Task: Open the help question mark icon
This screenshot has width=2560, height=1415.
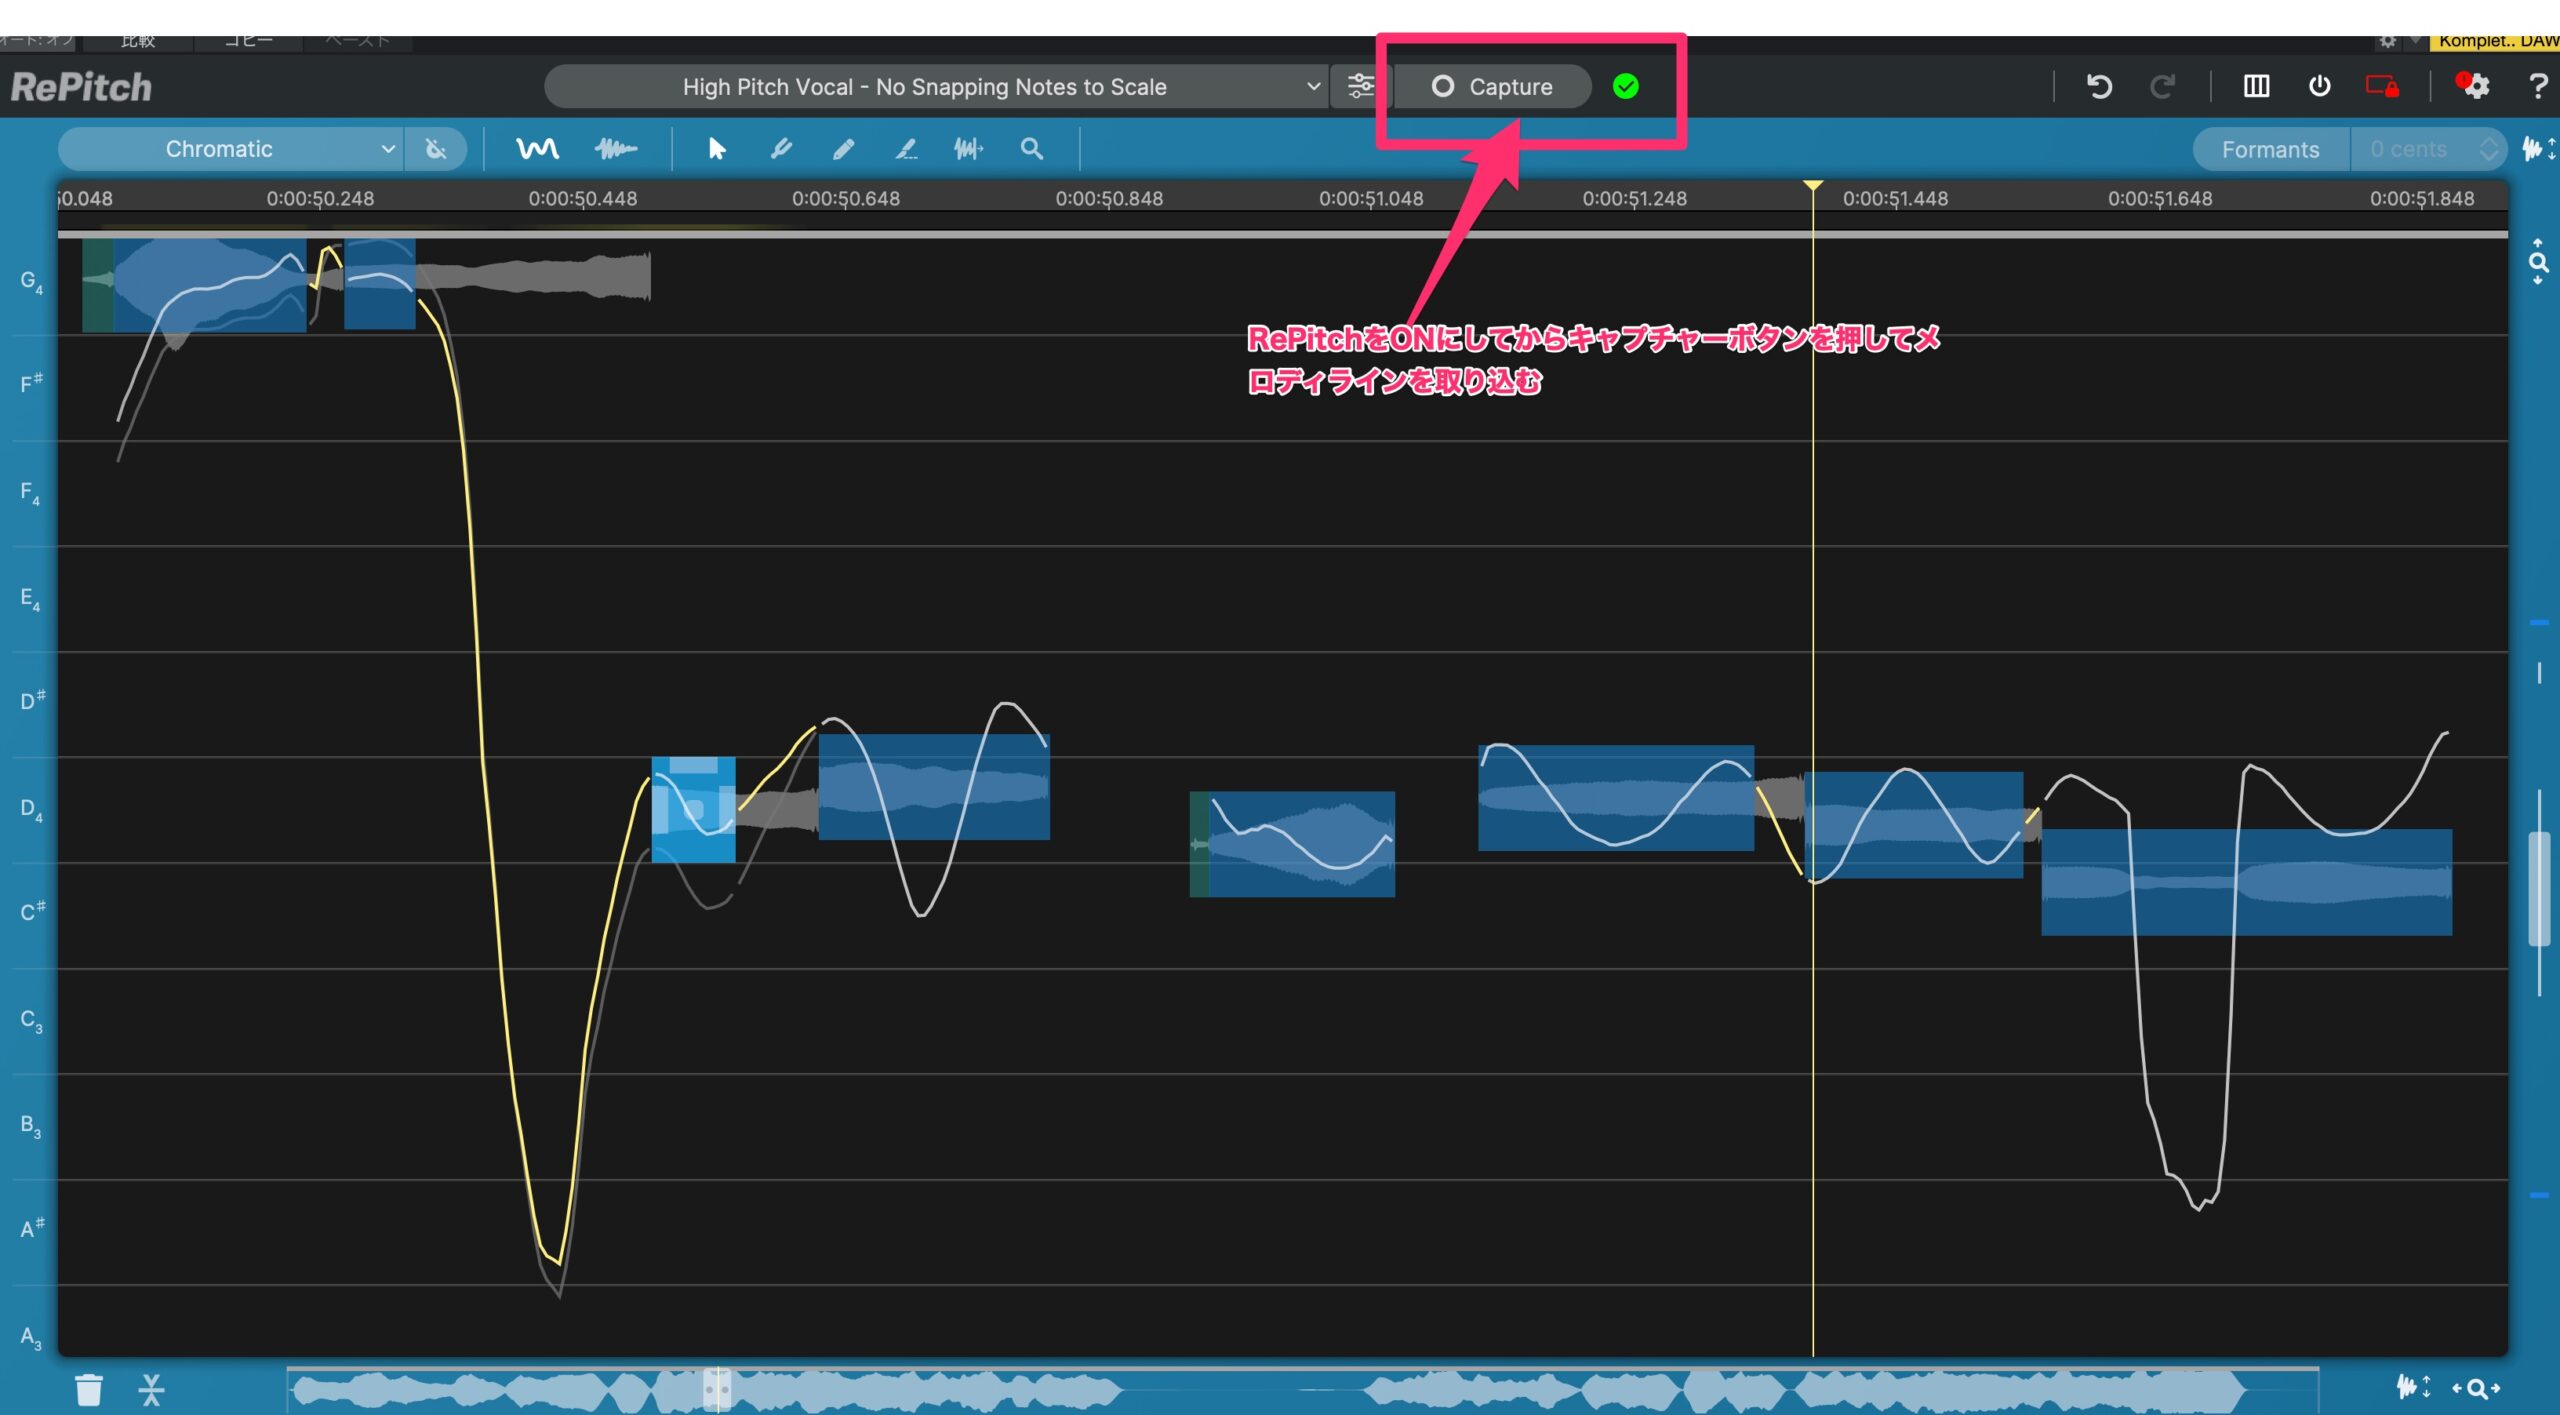Action: click(x=2537, y=87)
